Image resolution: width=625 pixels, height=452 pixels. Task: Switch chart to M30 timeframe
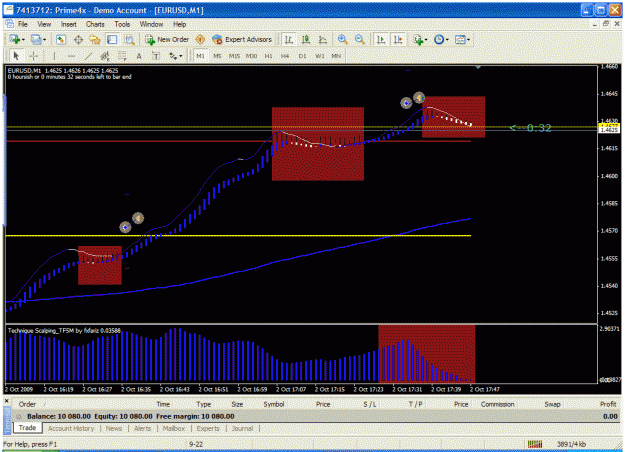(251, 56)
